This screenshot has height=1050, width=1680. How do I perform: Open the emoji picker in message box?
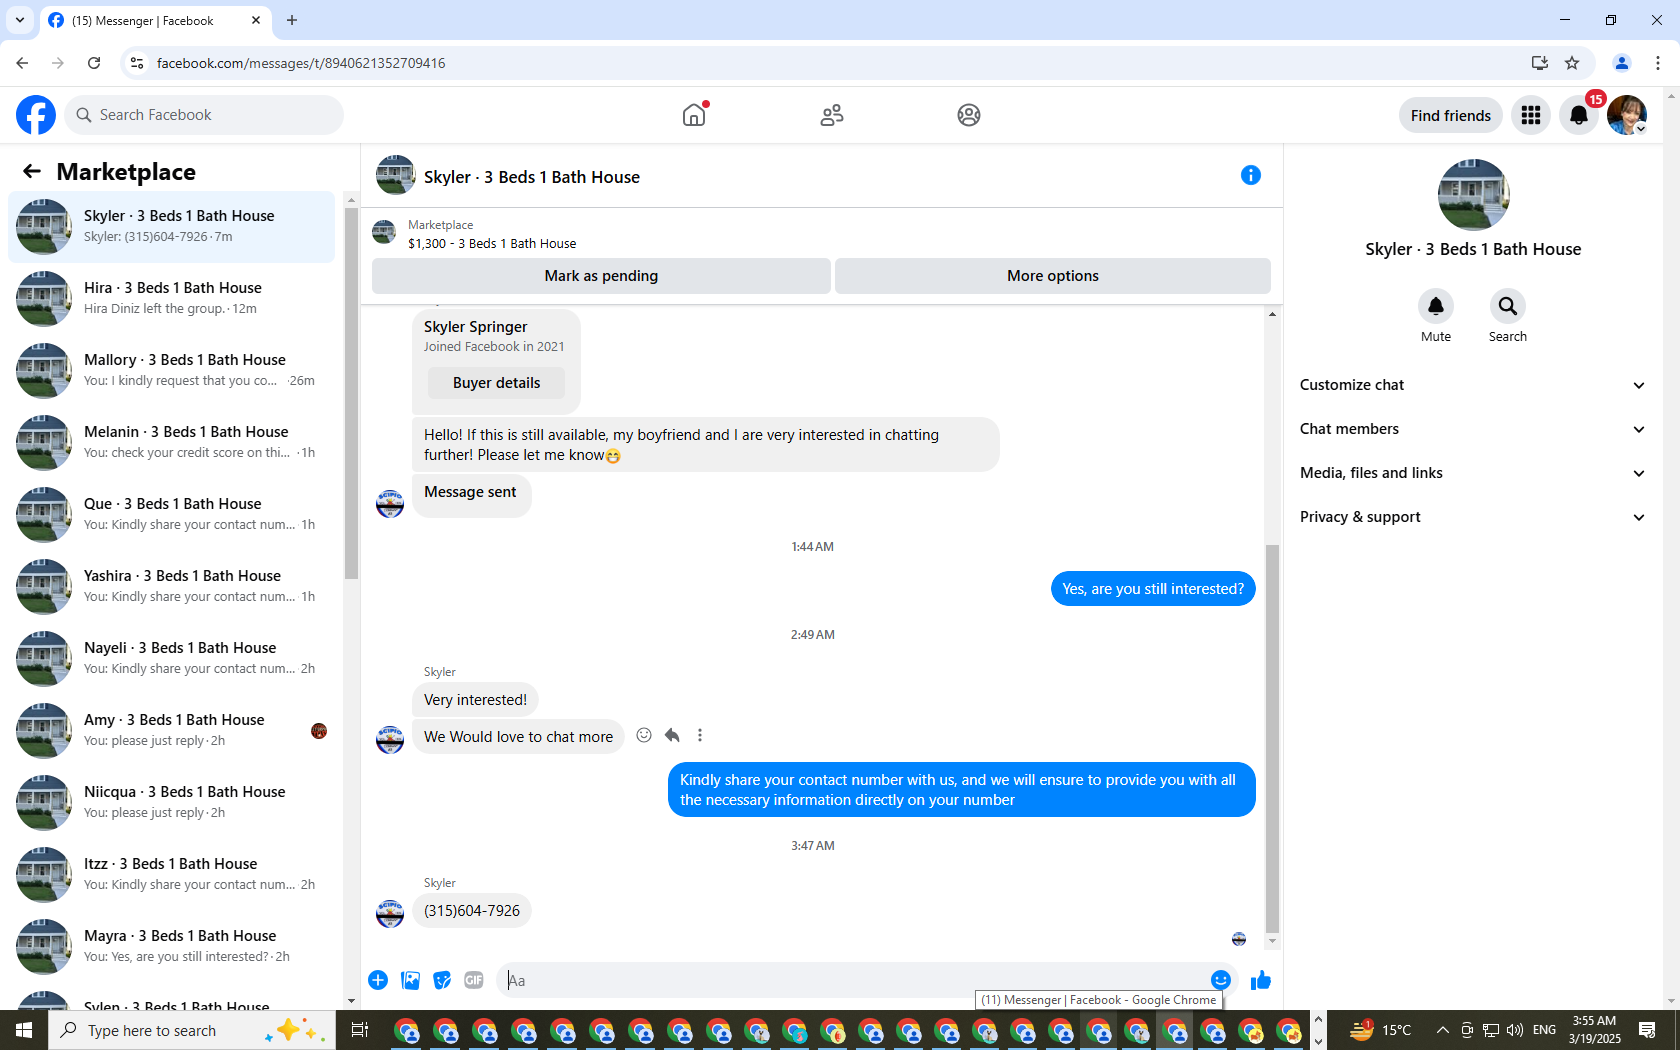tap(1221, 980)
